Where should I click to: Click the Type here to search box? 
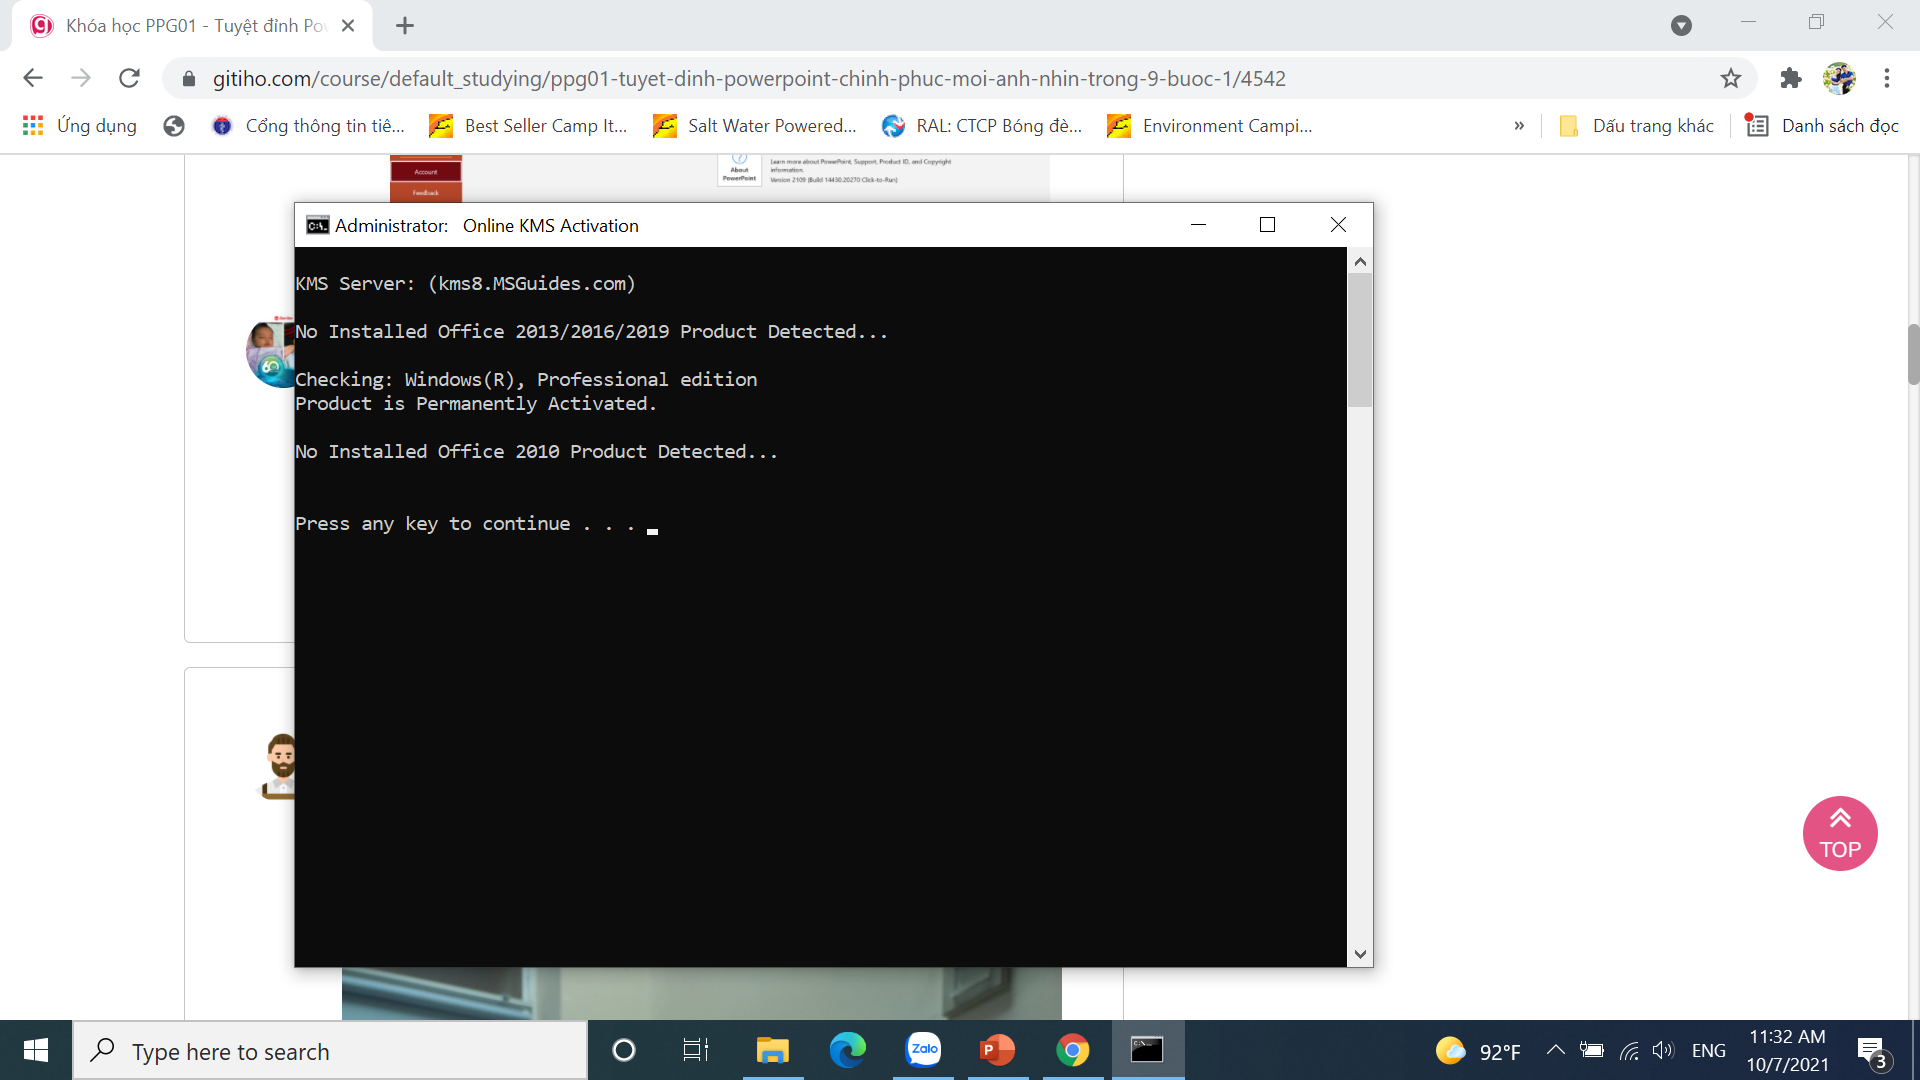click(x=330, y=1051)
